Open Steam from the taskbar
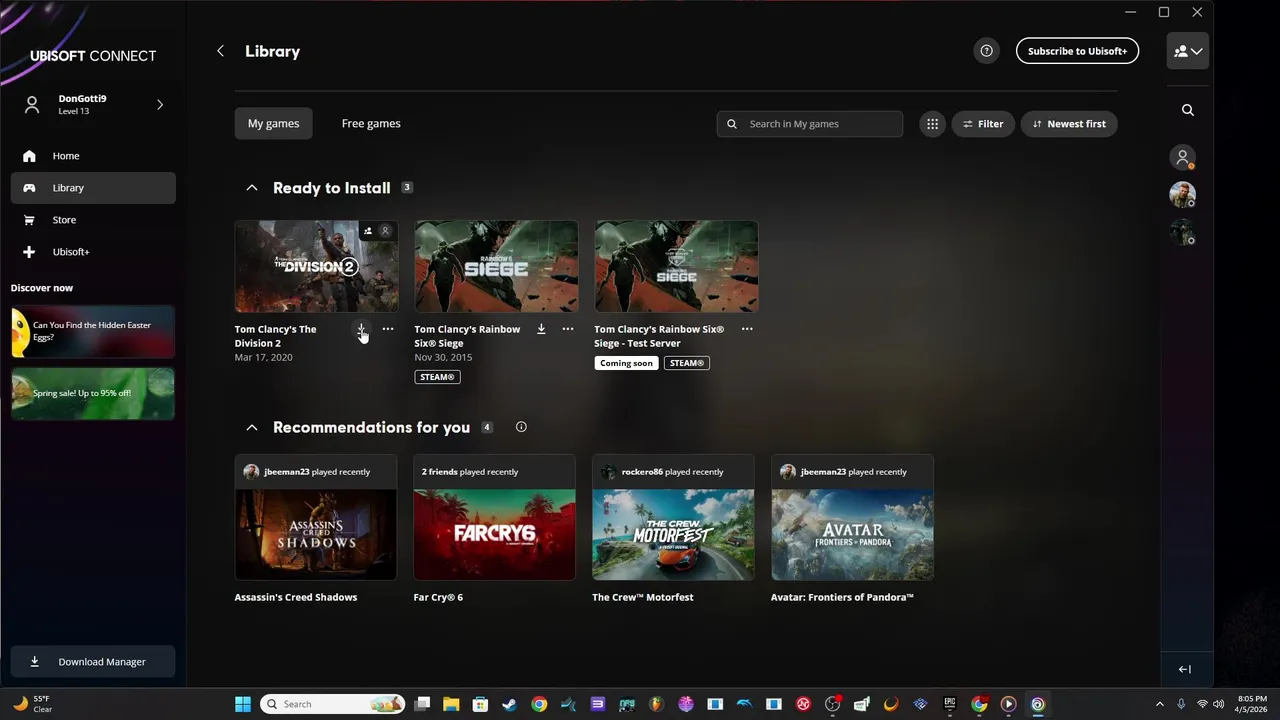Viewport: 1280px width, 720px height. (x=509, y=704)
